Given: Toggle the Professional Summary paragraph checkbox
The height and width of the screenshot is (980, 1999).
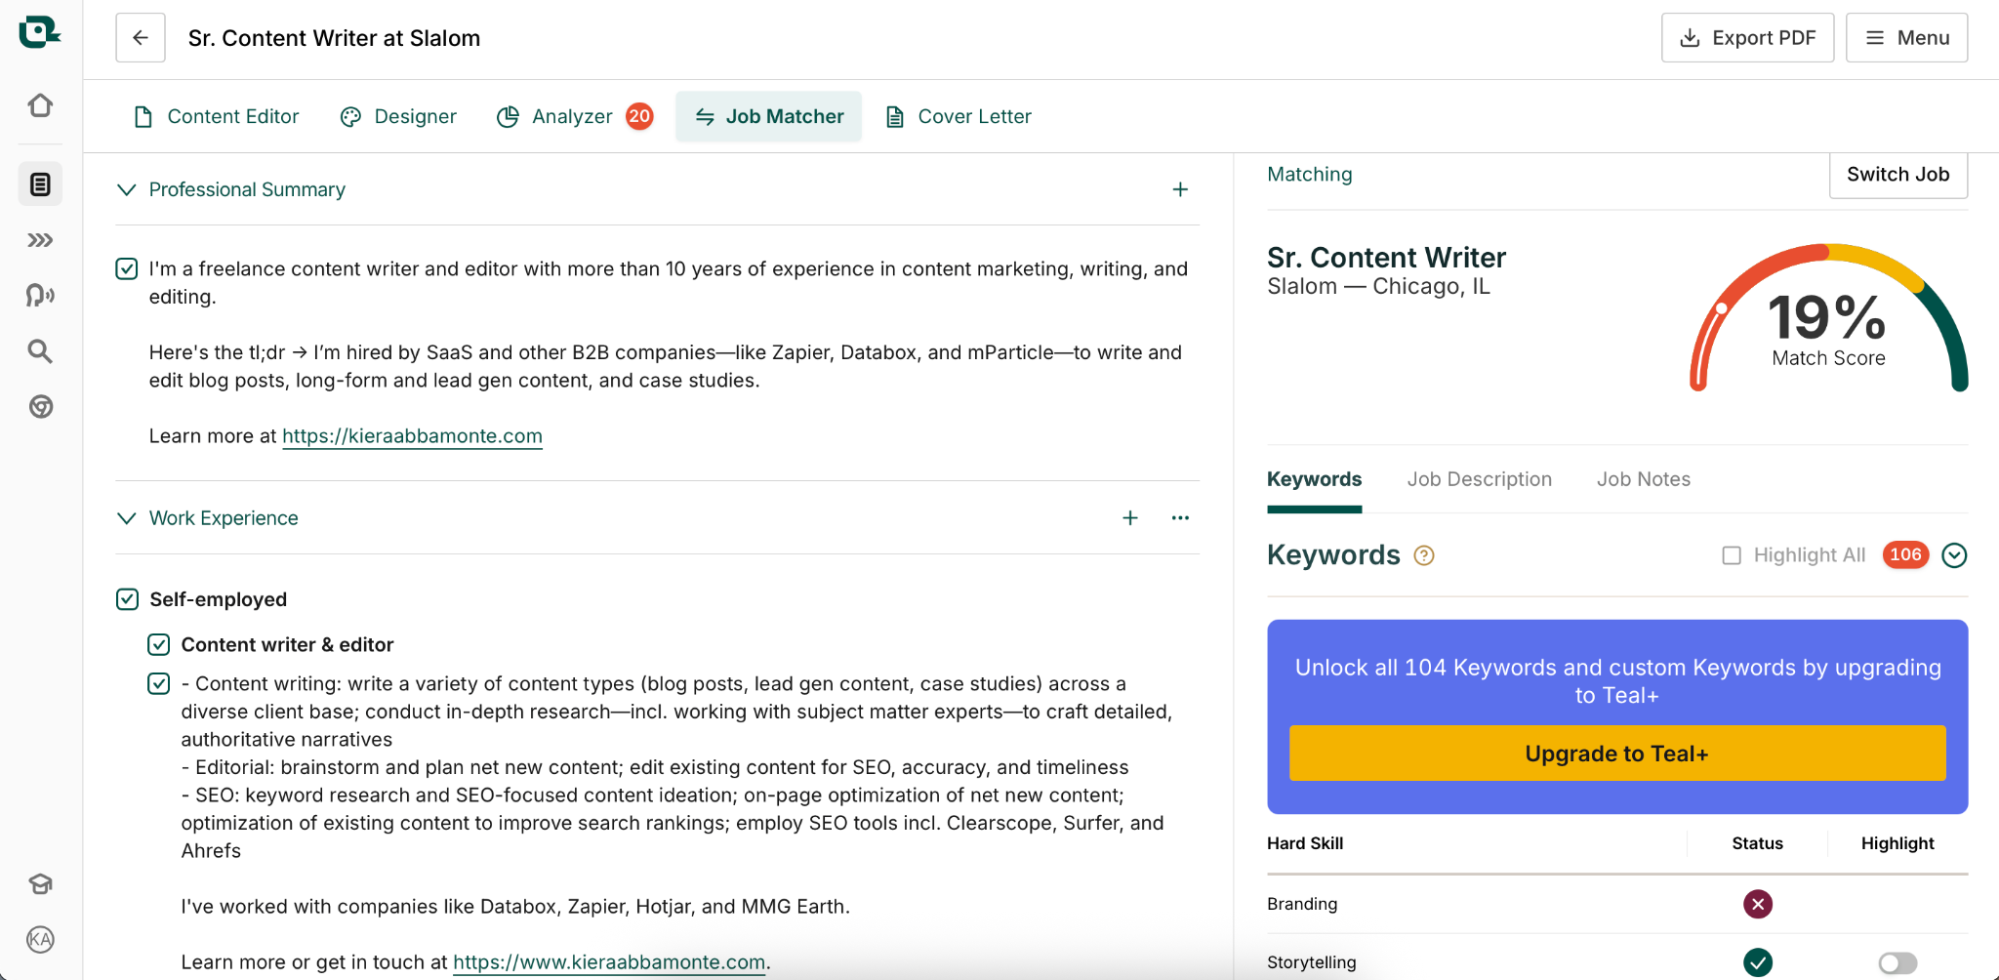Looking at the screenshot, I should coord(127,269).
